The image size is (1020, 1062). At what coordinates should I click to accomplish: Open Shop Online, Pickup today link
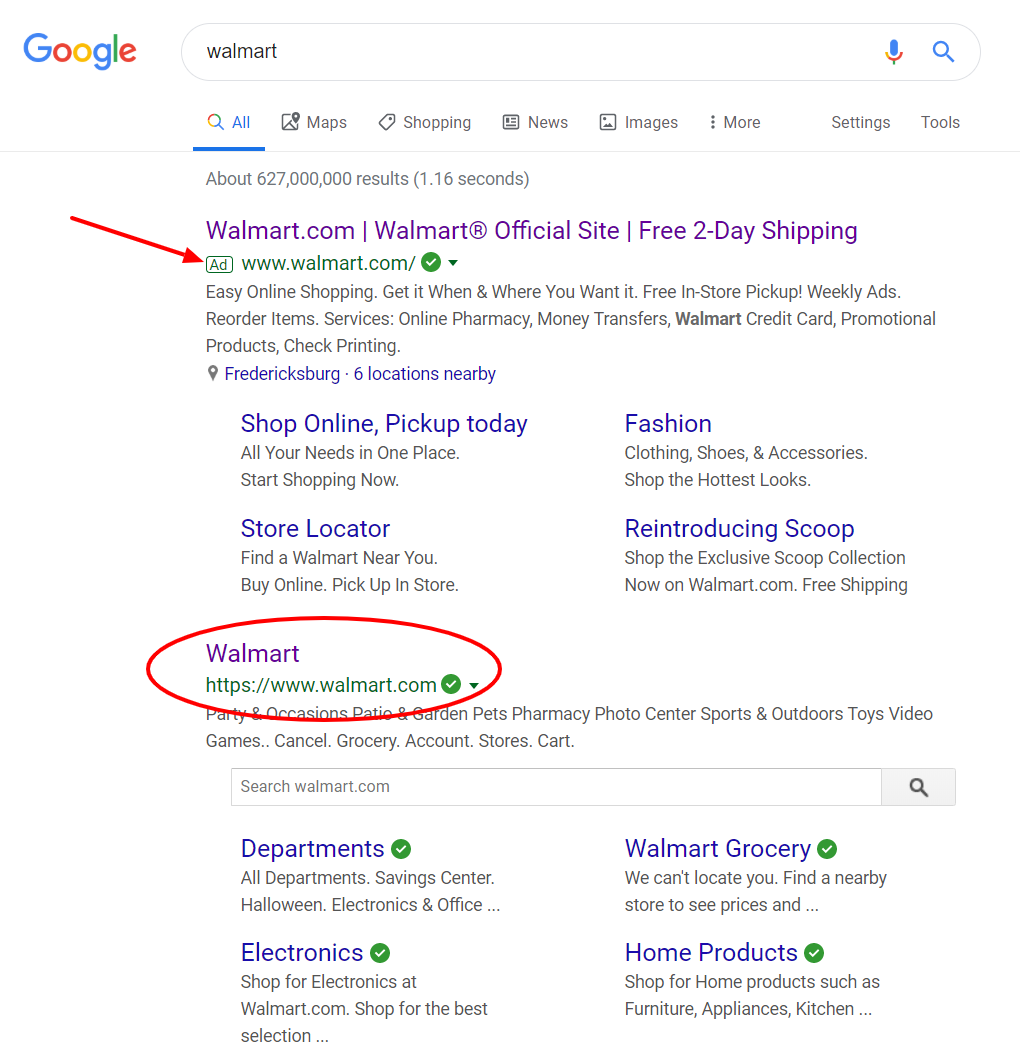384,424
